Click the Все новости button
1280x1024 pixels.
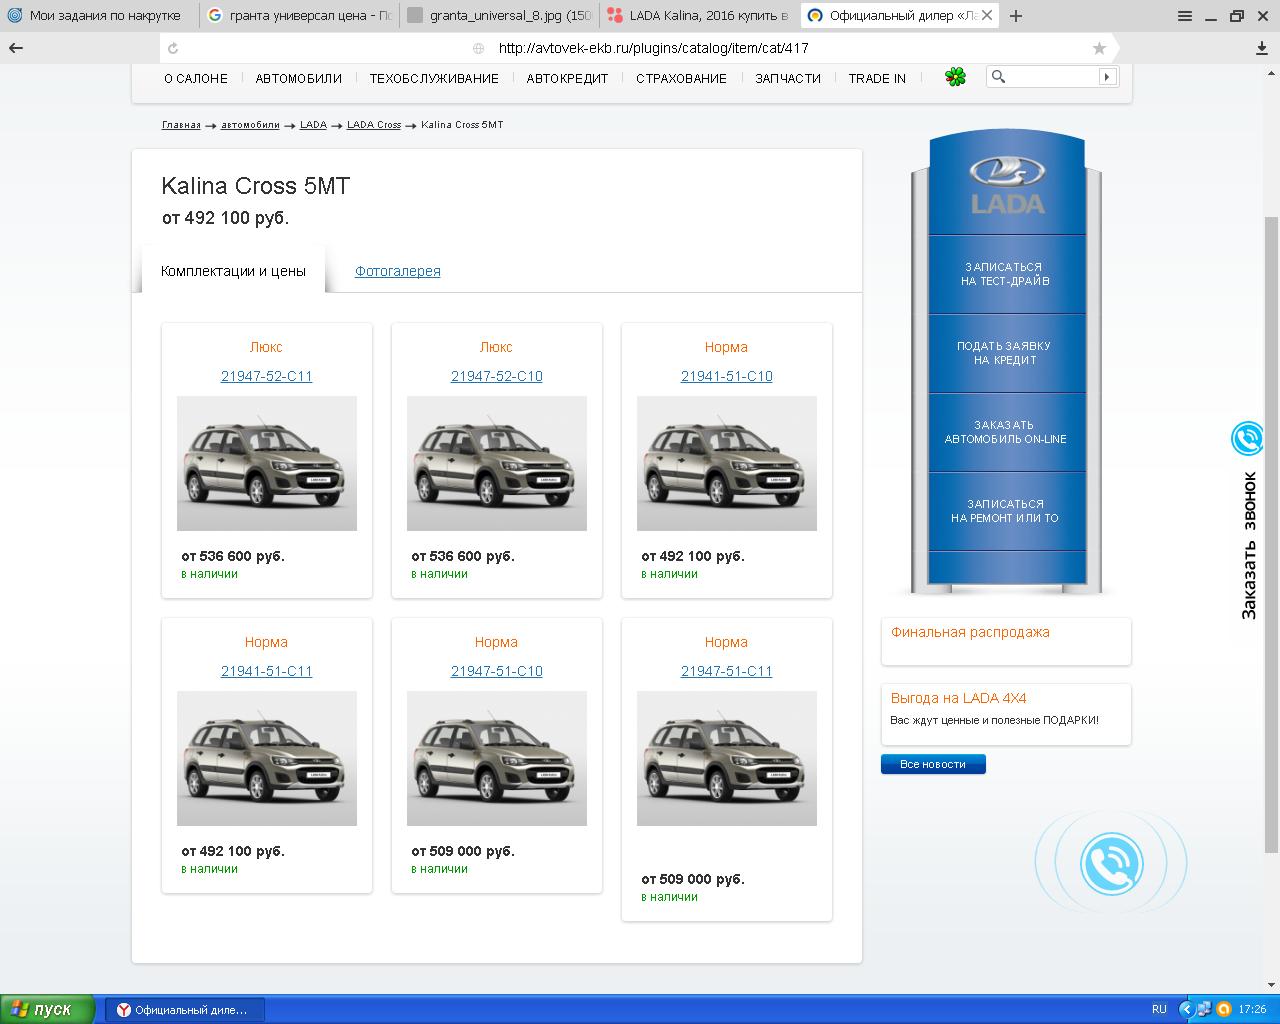[x=932, y=764]
